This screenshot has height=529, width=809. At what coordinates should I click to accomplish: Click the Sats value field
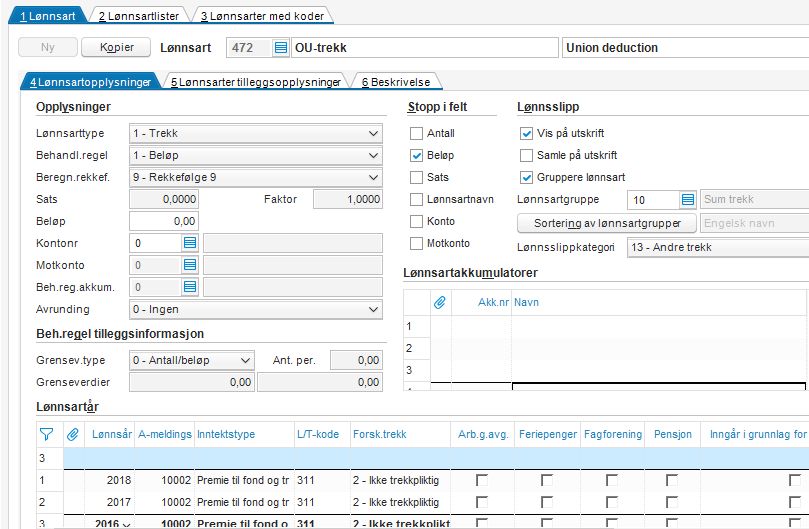(164, 199)
